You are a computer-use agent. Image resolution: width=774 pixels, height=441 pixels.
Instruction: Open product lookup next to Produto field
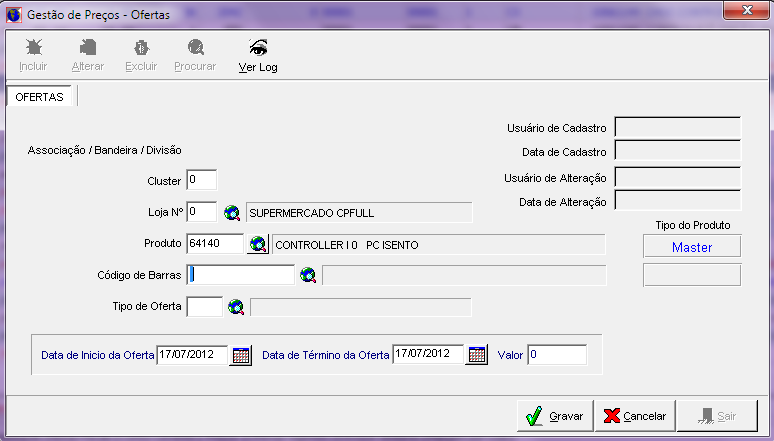tap(258, 244)
